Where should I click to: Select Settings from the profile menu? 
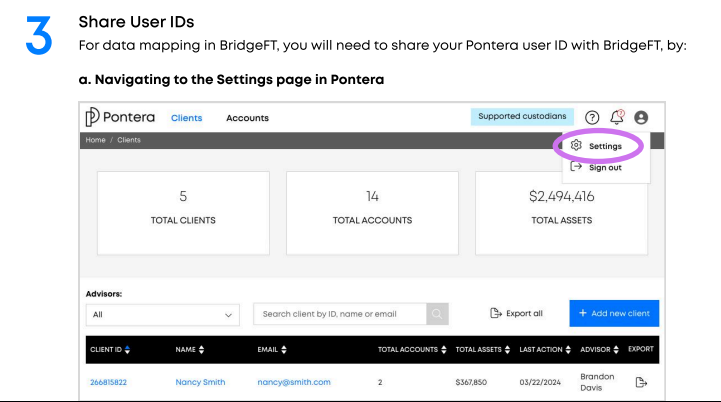pyautogui.click(x=596, y=146)
